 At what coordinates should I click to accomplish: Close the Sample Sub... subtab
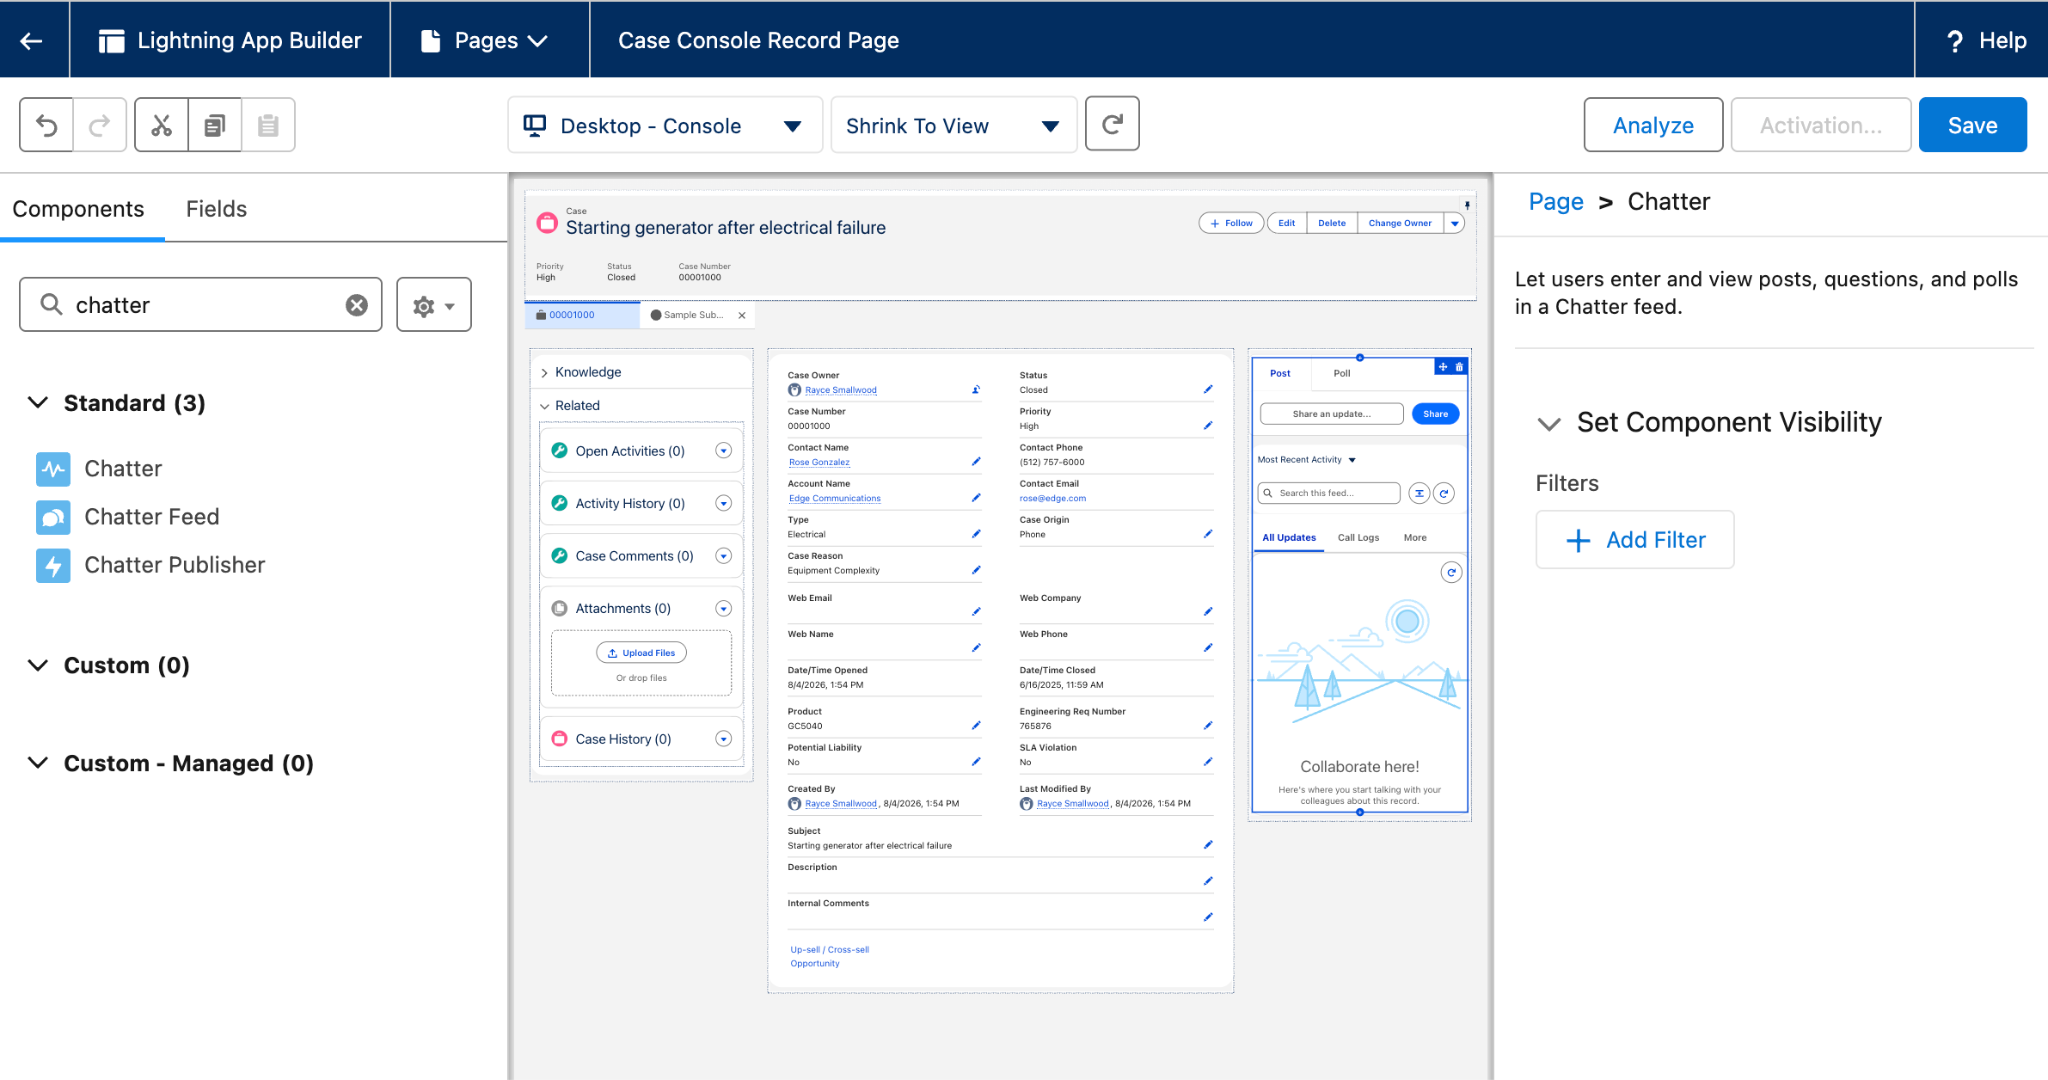click(742, 315)
